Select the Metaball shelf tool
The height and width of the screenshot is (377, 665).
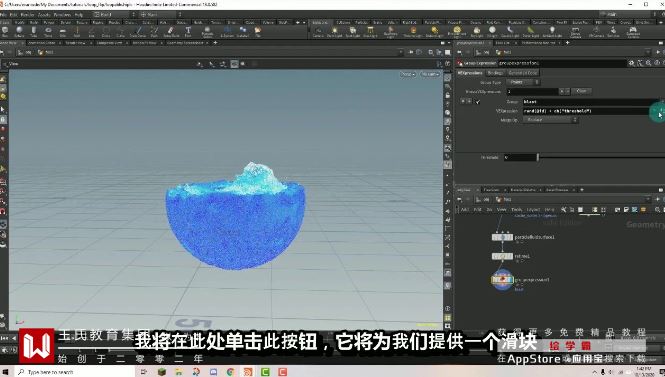point(243,31)
